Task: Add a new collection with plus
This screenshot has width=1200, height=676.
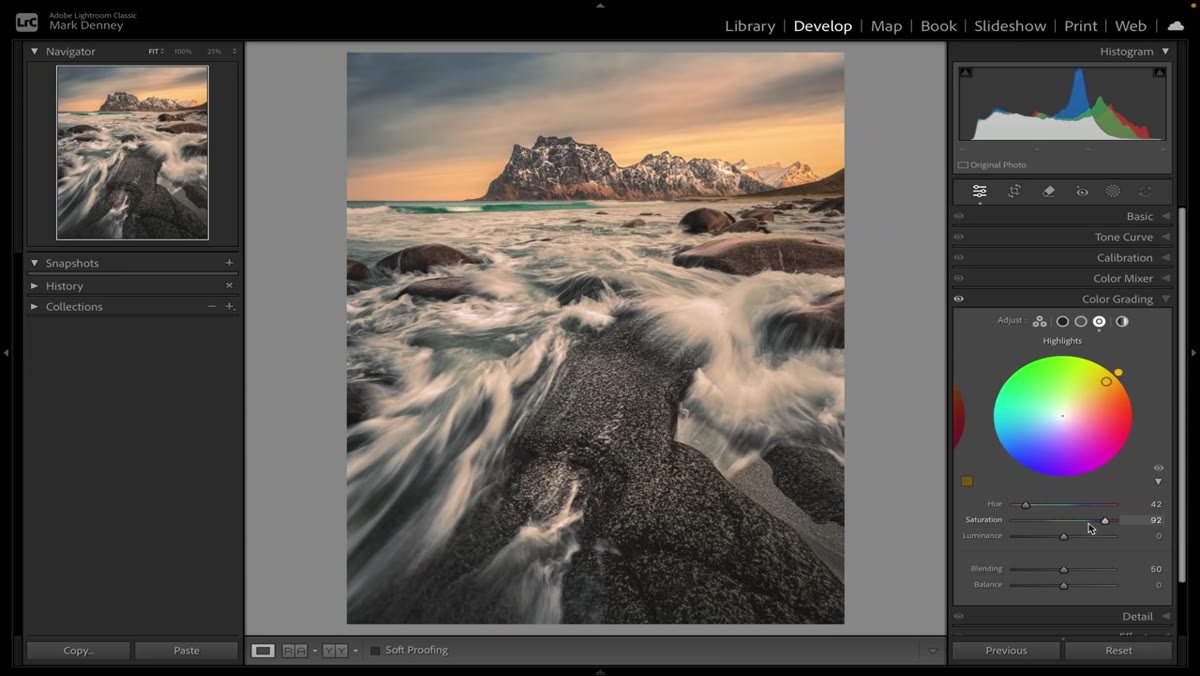Action: click(230, 306)
